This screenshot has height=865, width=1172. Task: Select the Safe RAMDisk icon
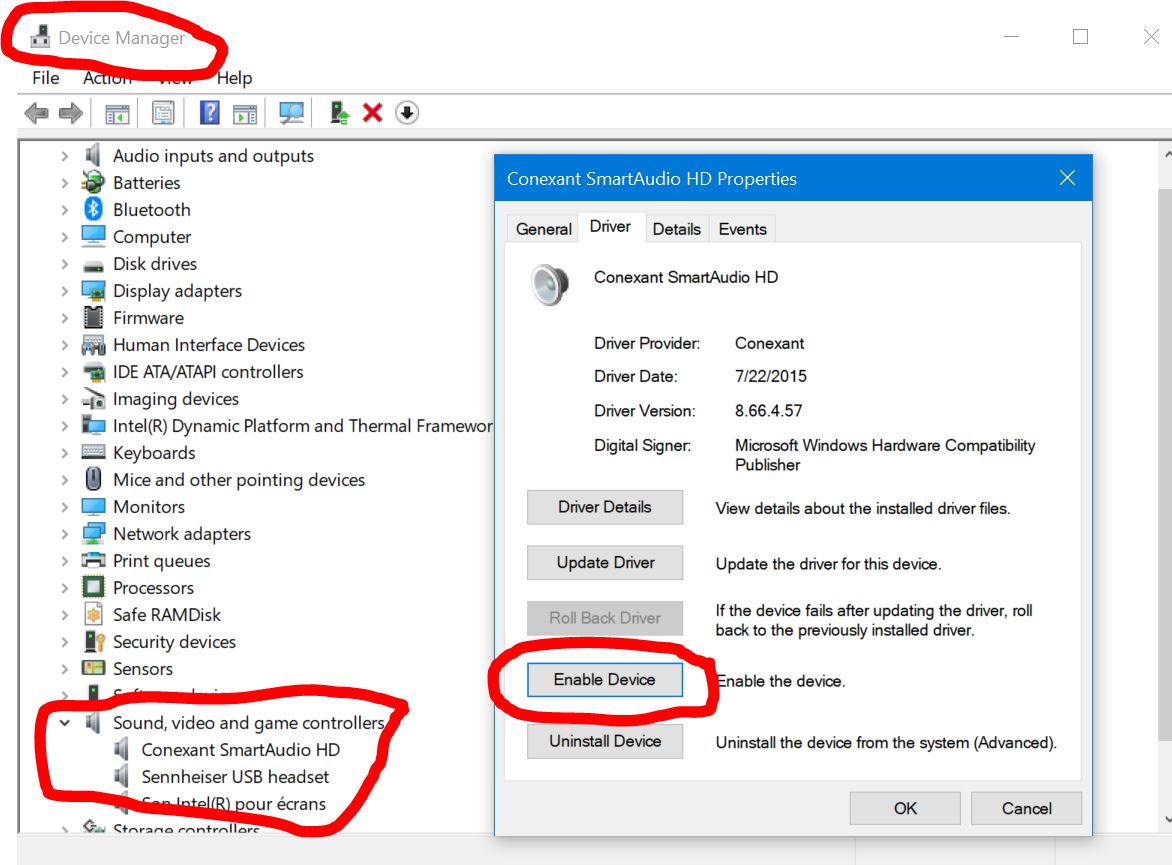click(x=93, y=615)
